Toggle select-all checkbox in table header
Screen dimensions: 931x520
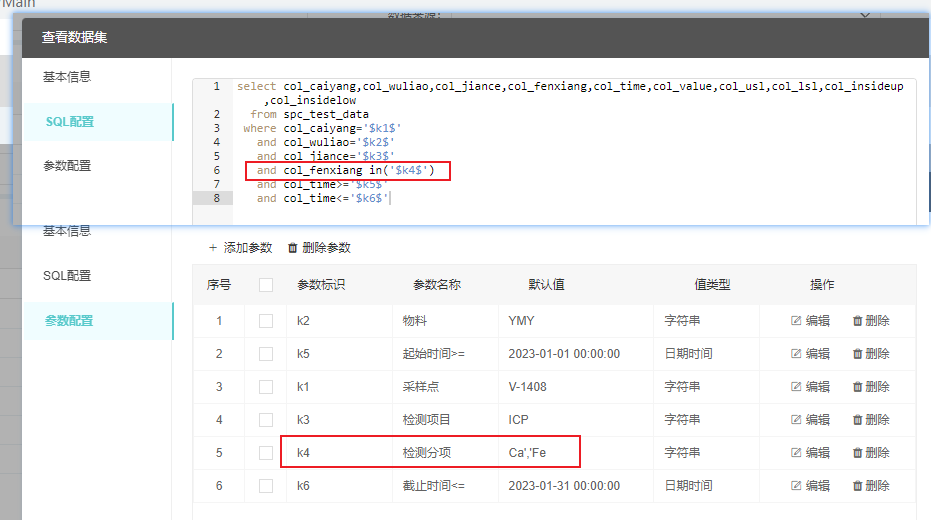pos(266,285)
